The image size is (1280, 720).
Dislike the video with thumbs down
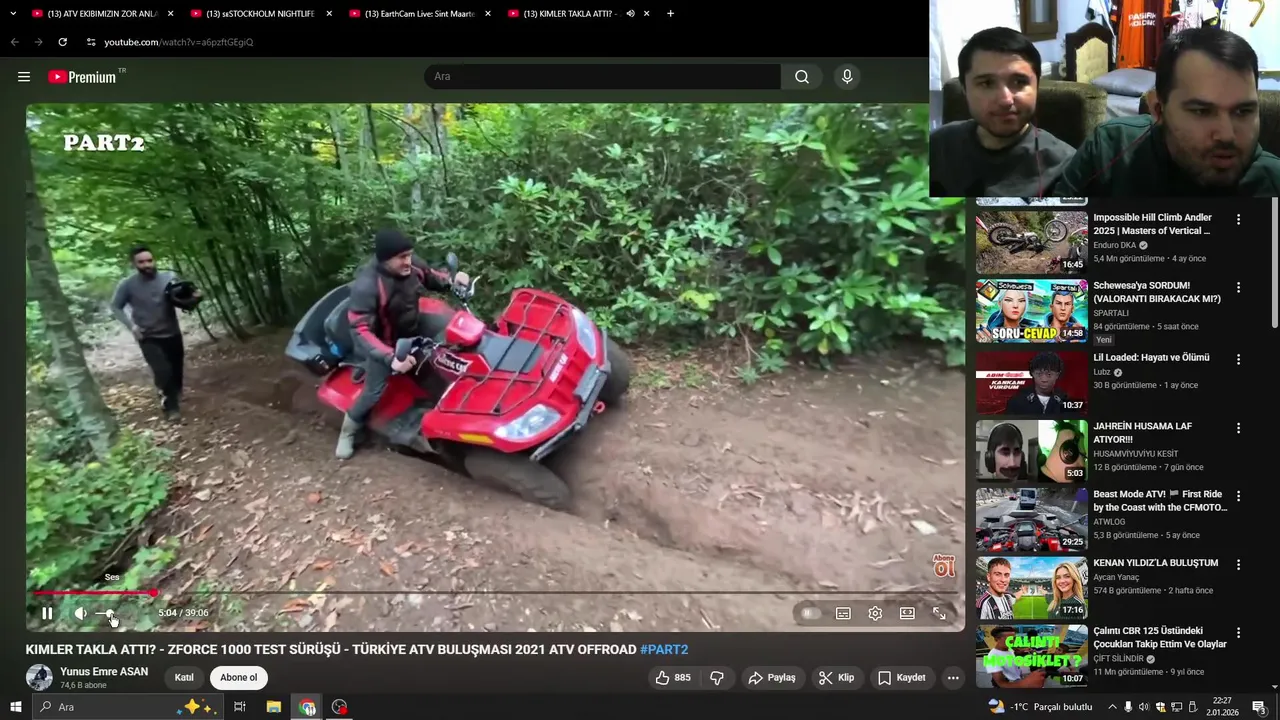click(717, 678)
